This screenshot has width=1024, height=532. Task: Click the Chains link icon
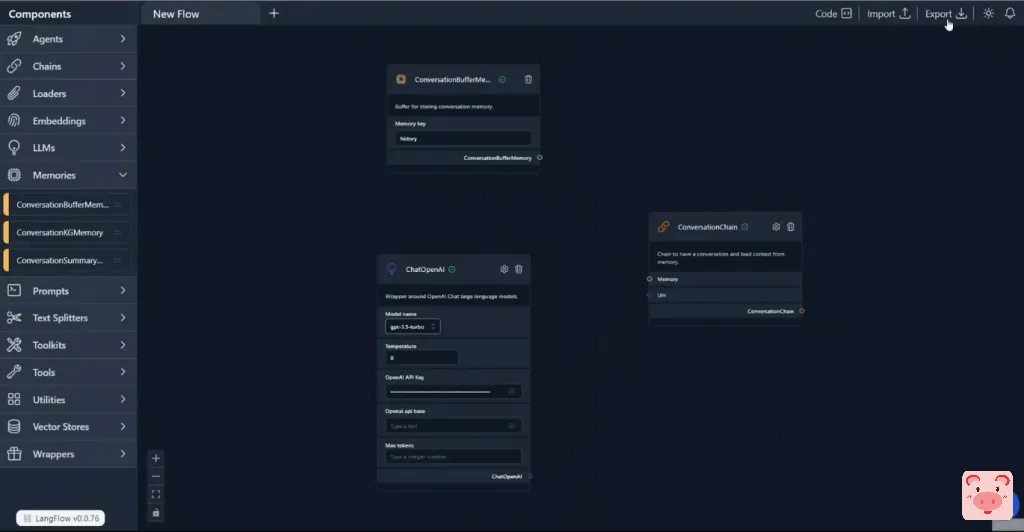(x=14, y=67)
